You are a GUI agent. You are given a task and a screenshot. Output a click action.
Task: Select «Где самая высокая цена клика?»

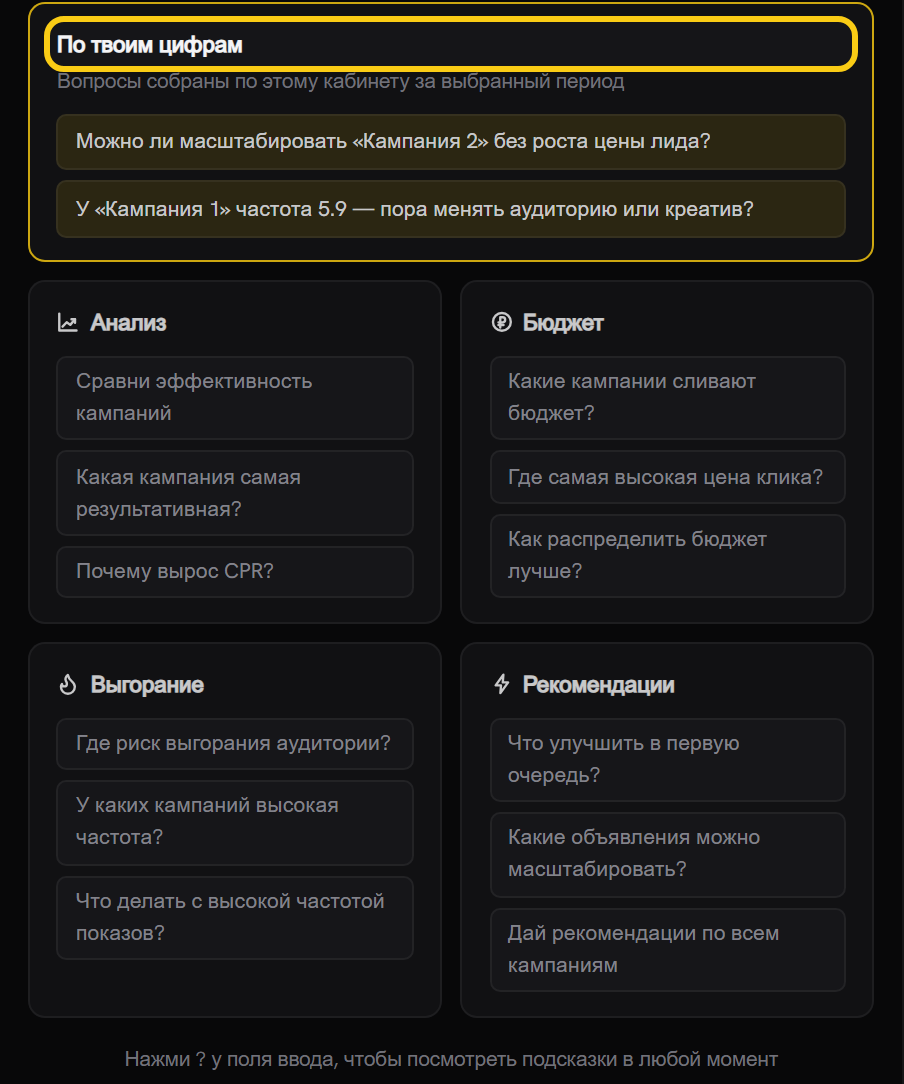[x=668, y=477]
